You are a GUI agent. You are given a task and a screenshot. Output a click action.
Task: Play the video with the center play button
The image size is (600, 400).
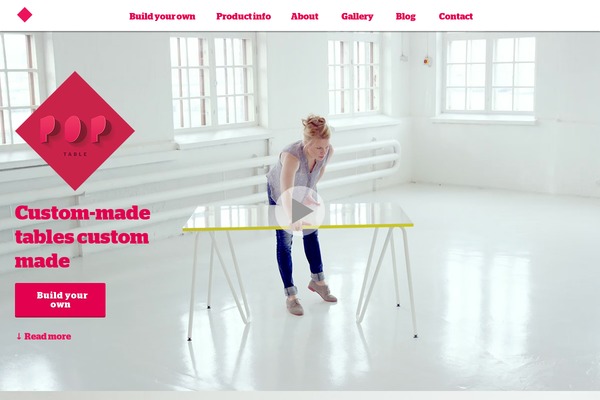pos(300,211)
